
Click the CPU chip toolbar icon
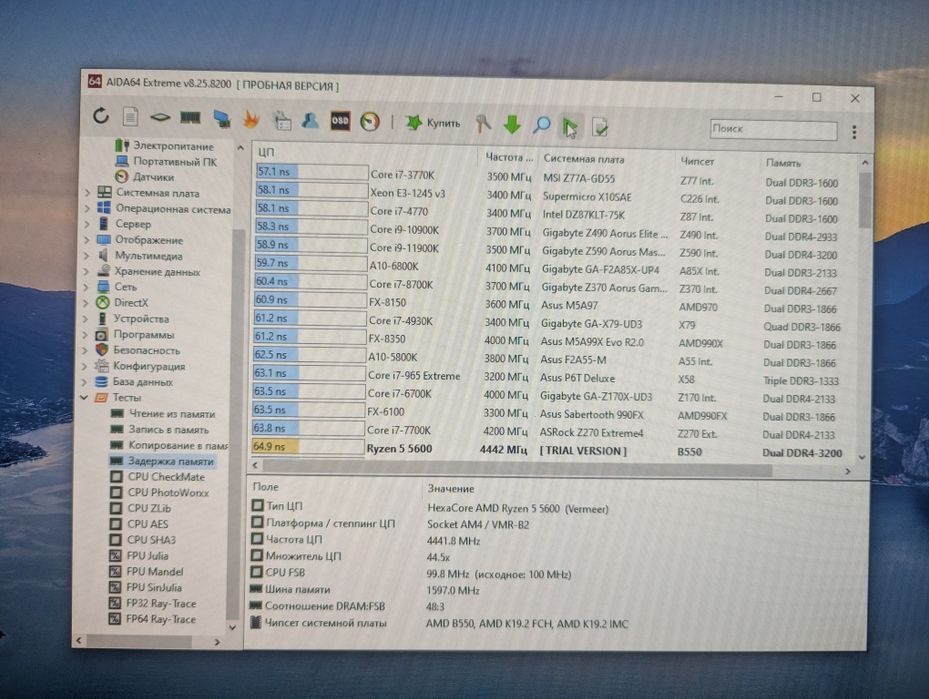(x=160, y=117)
